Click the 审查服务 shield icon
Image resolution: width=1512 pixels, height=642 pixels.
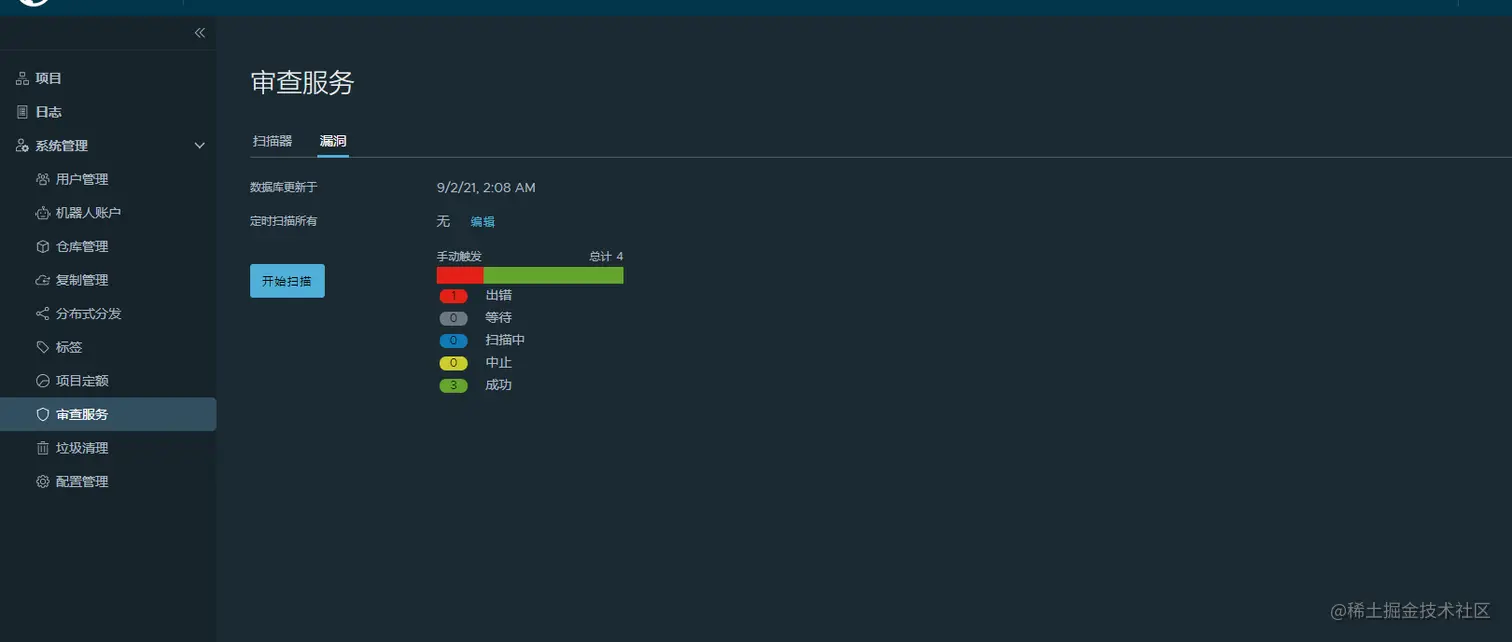click(x=42, y=414)
